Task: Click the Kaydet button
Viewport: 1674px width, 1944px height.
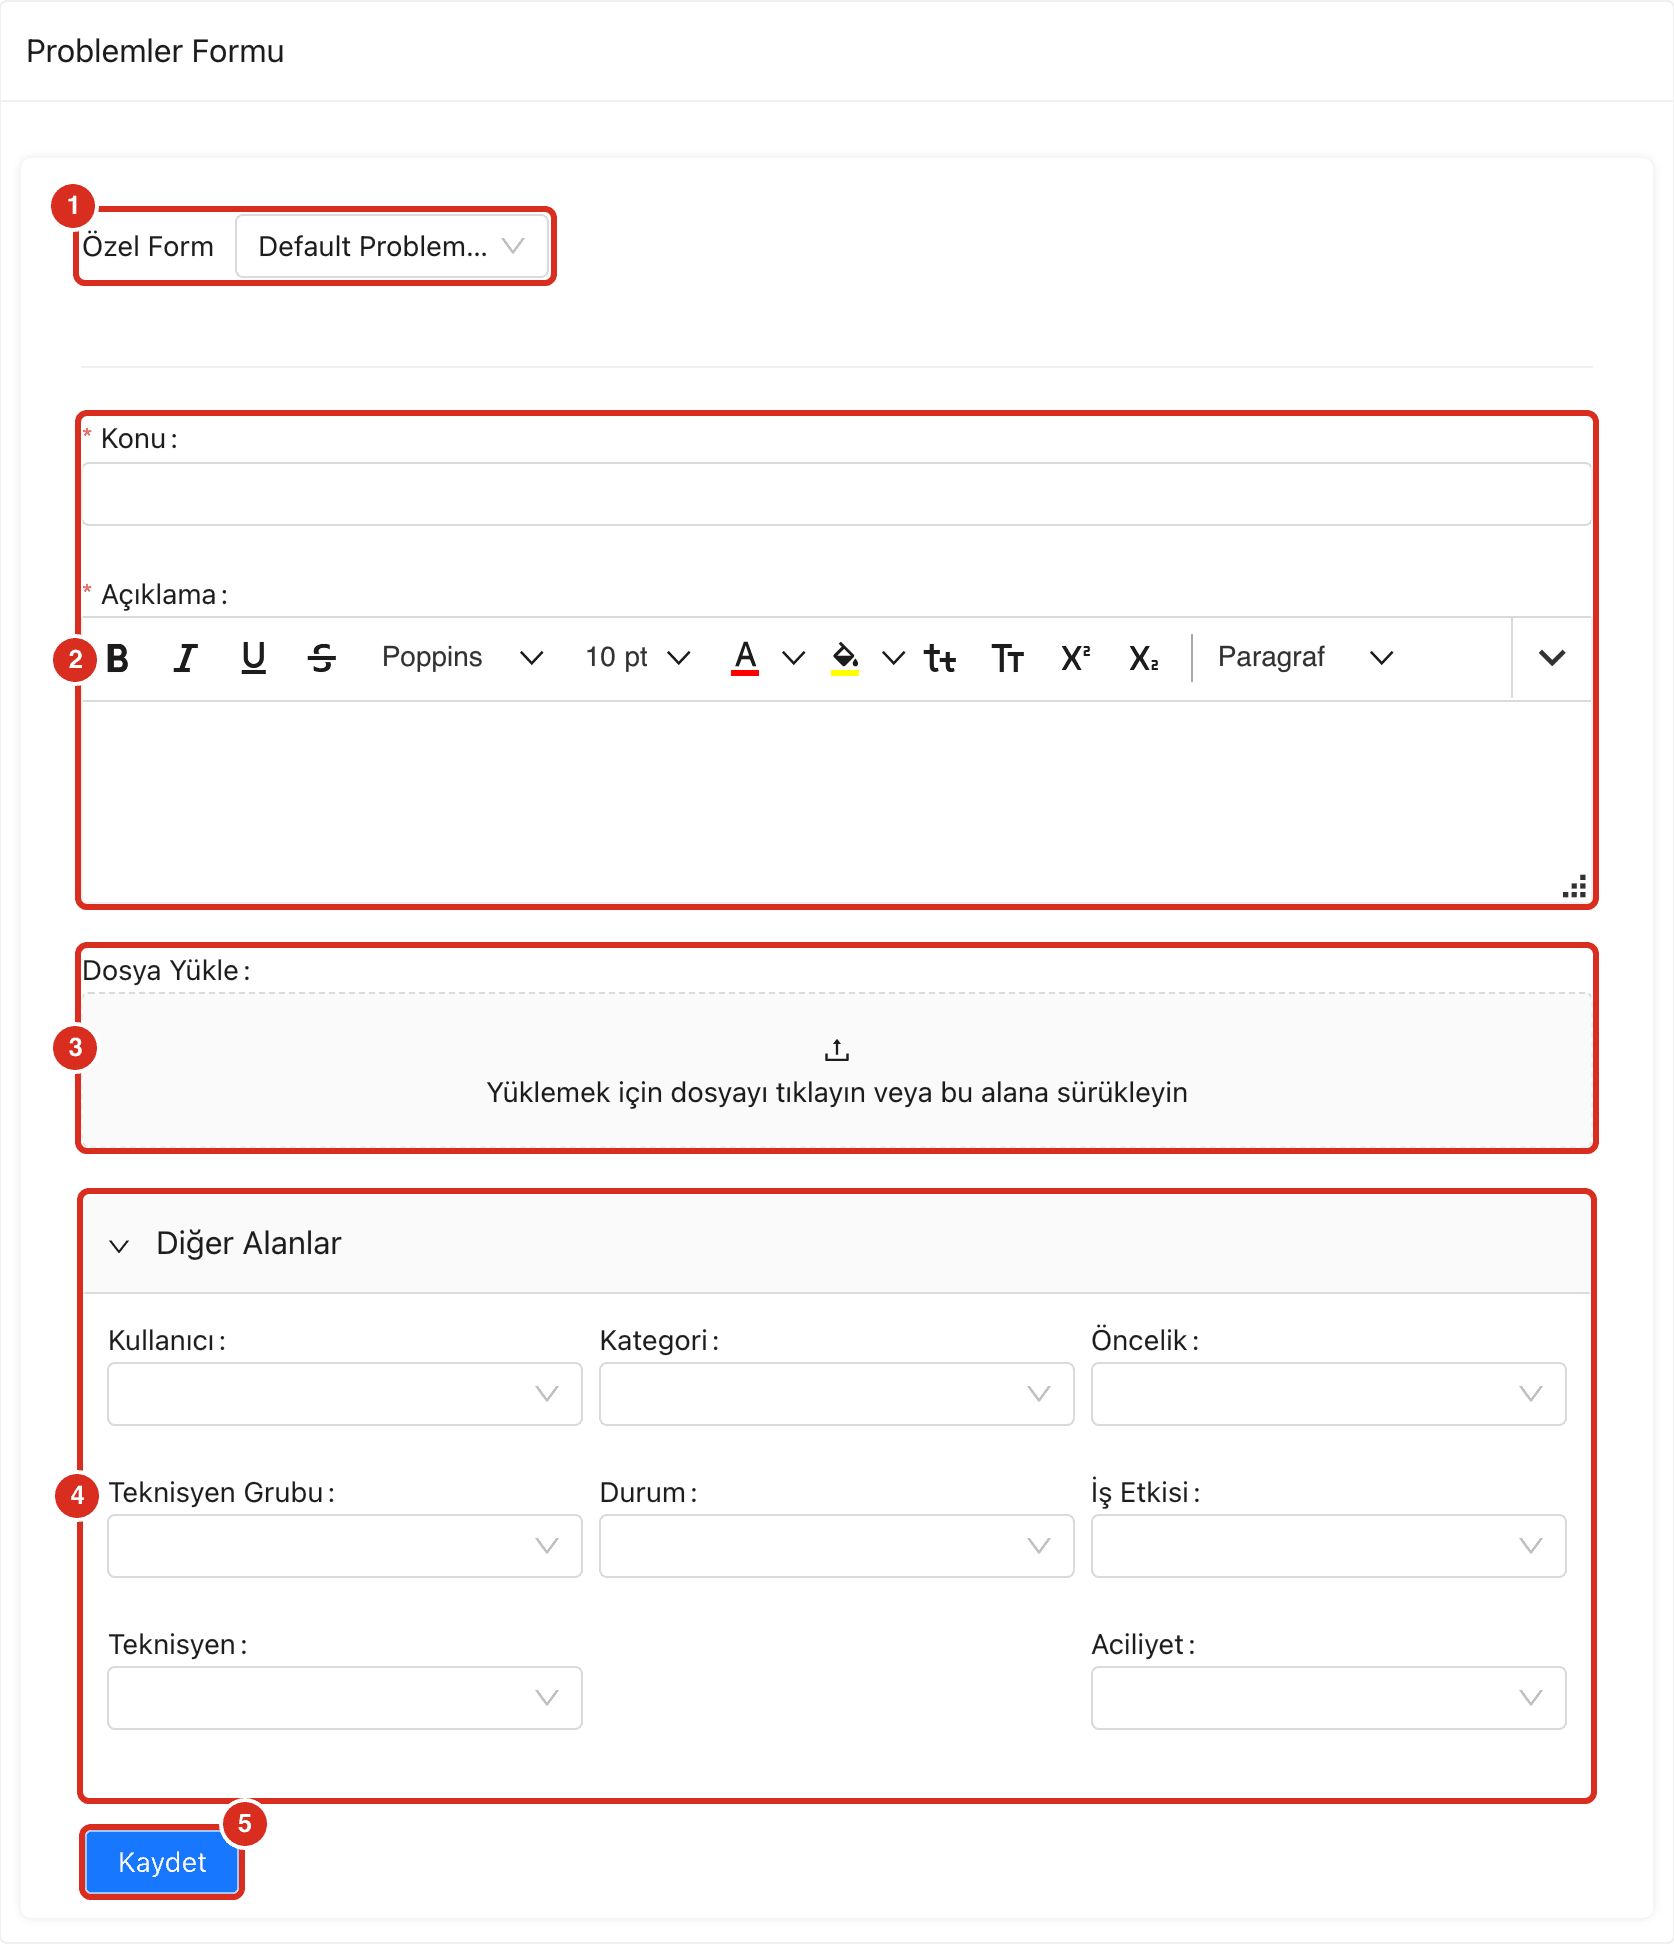Action: coord(162,1862)
